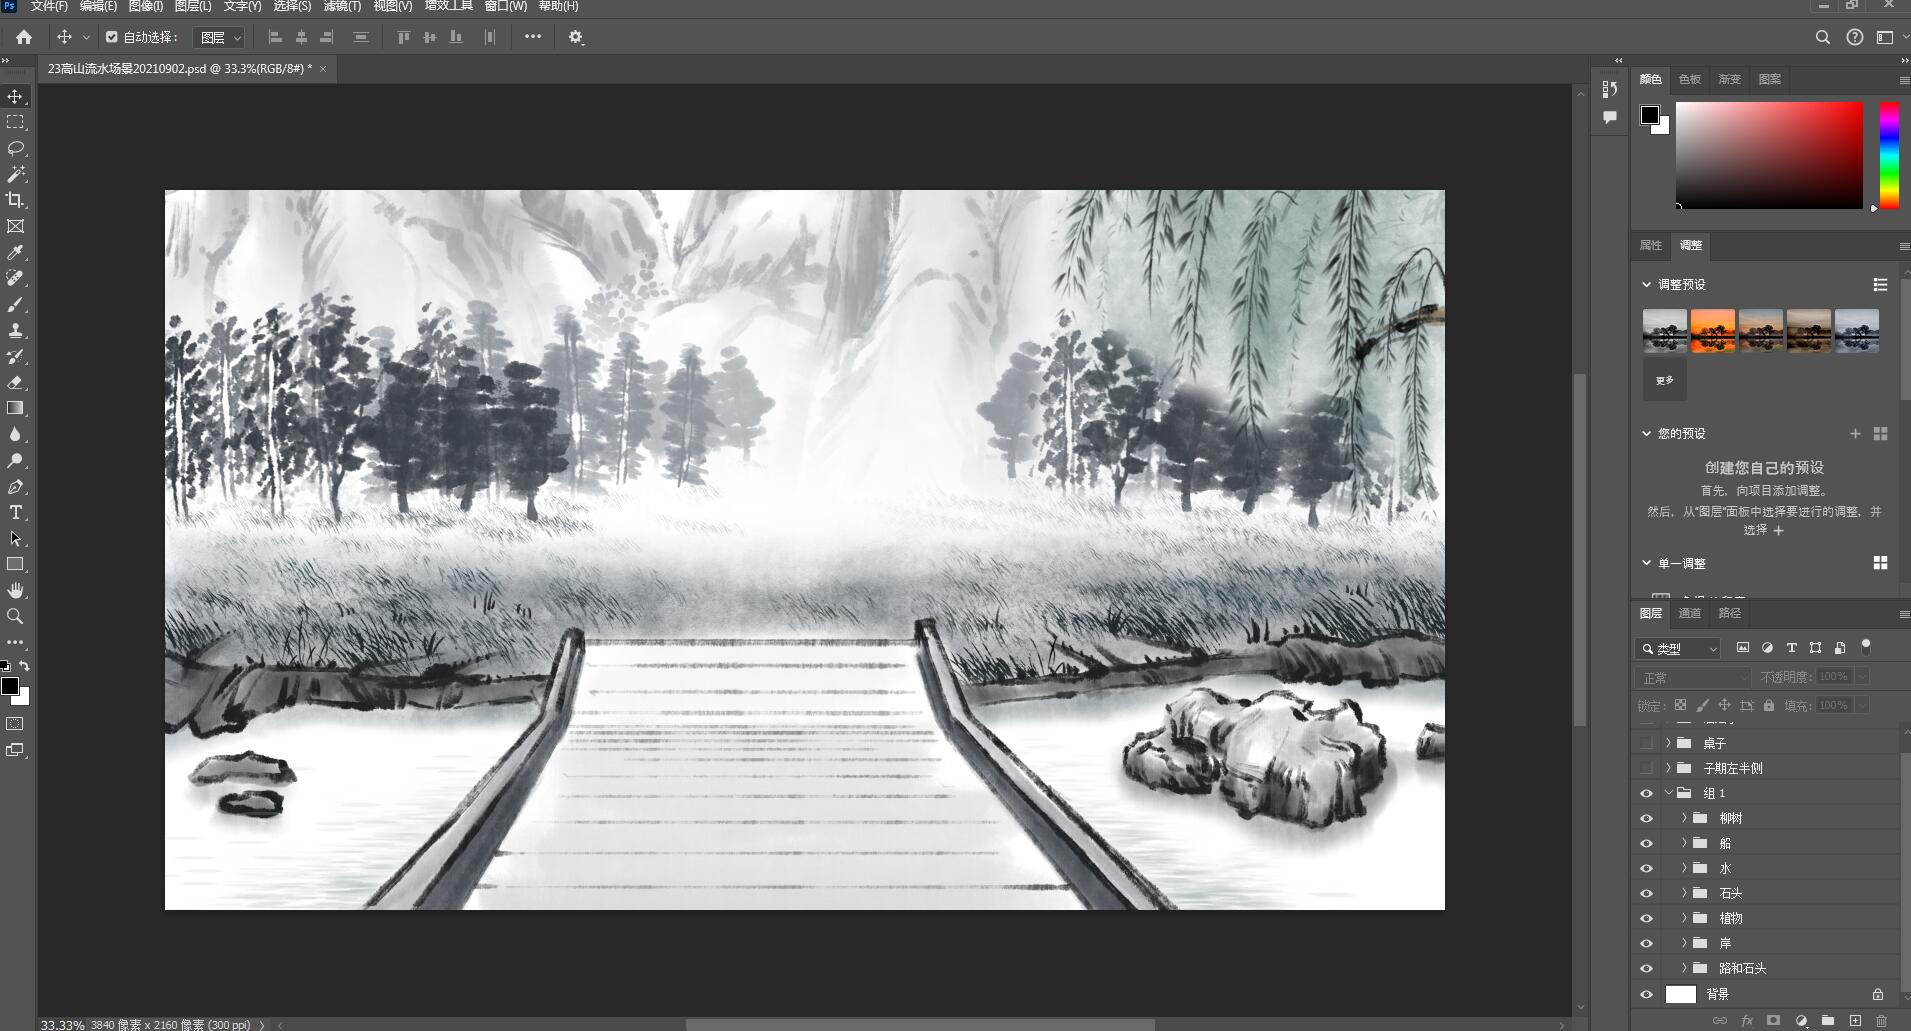Select the Clone Stamp tool

click(x=15, y=330)
